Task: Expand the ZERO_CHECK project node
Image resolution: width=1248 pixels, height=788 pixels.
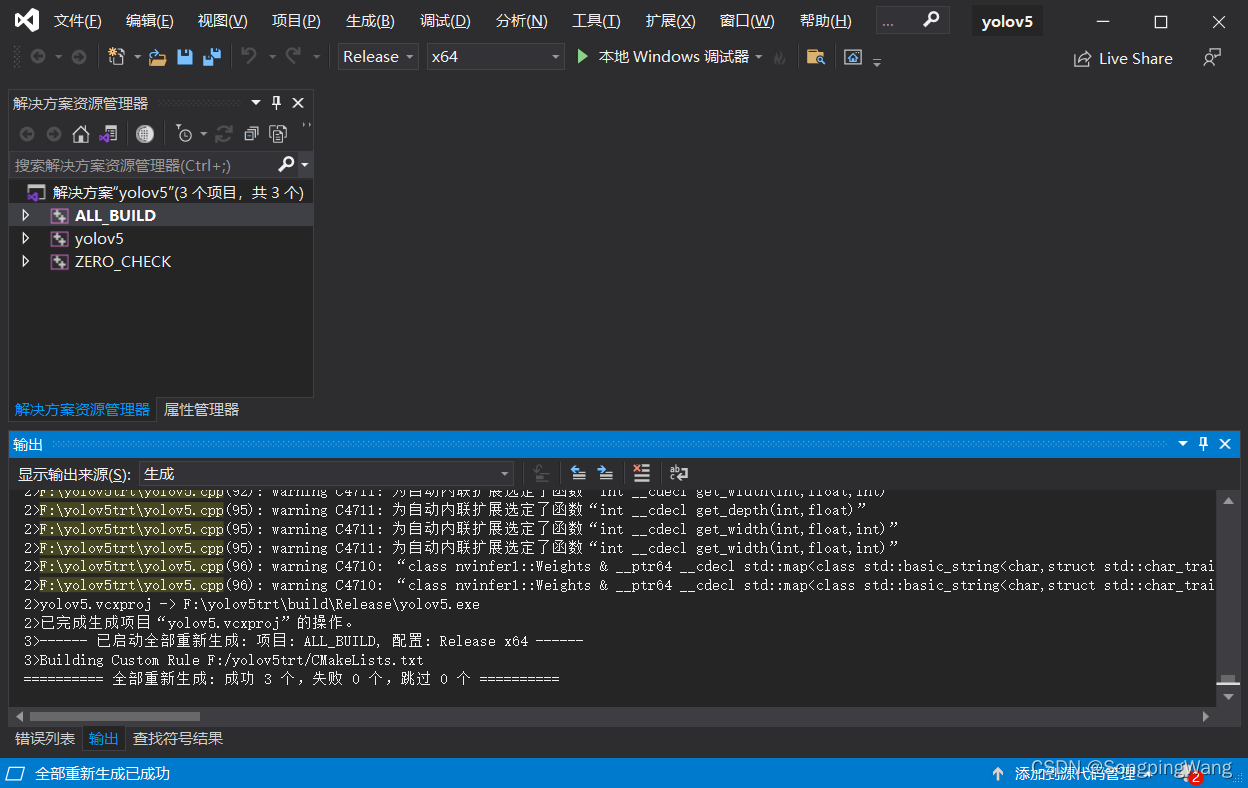Action: [x=26, y=261]
